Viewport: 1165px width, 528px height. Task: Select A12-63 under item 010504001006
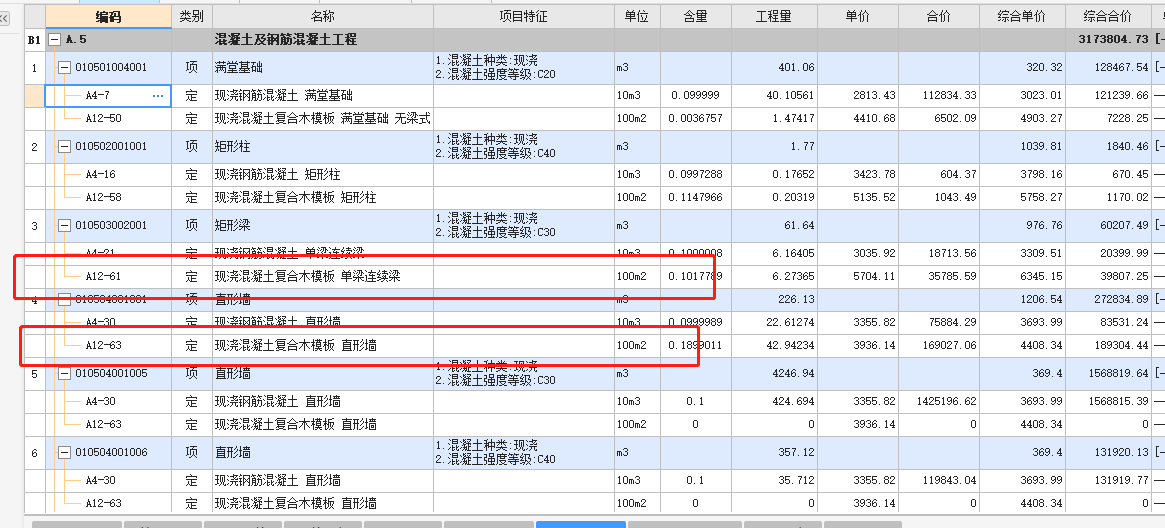coord(104,503)
